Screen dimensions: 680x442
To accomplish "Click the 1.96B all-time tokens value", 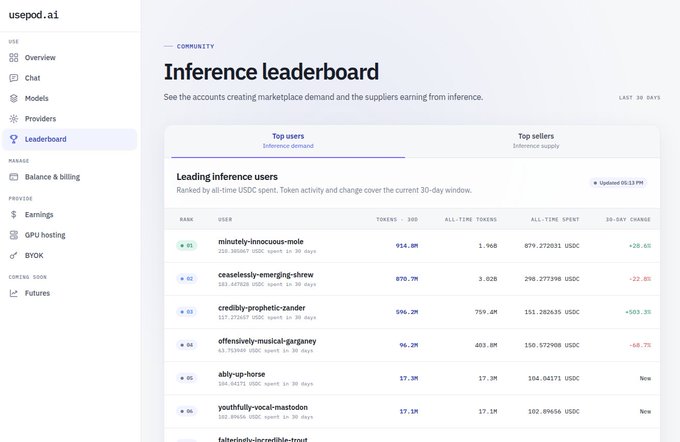I will coord(488,246).
